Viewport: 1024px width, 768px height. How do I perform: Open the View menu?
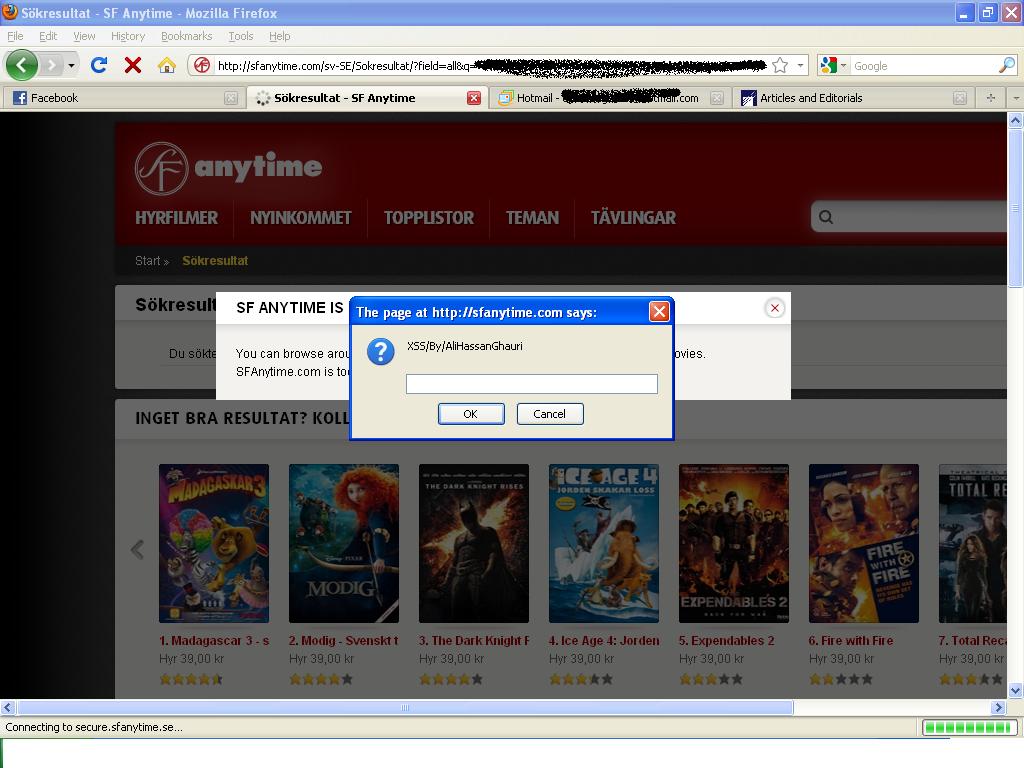tap(84, 36)
